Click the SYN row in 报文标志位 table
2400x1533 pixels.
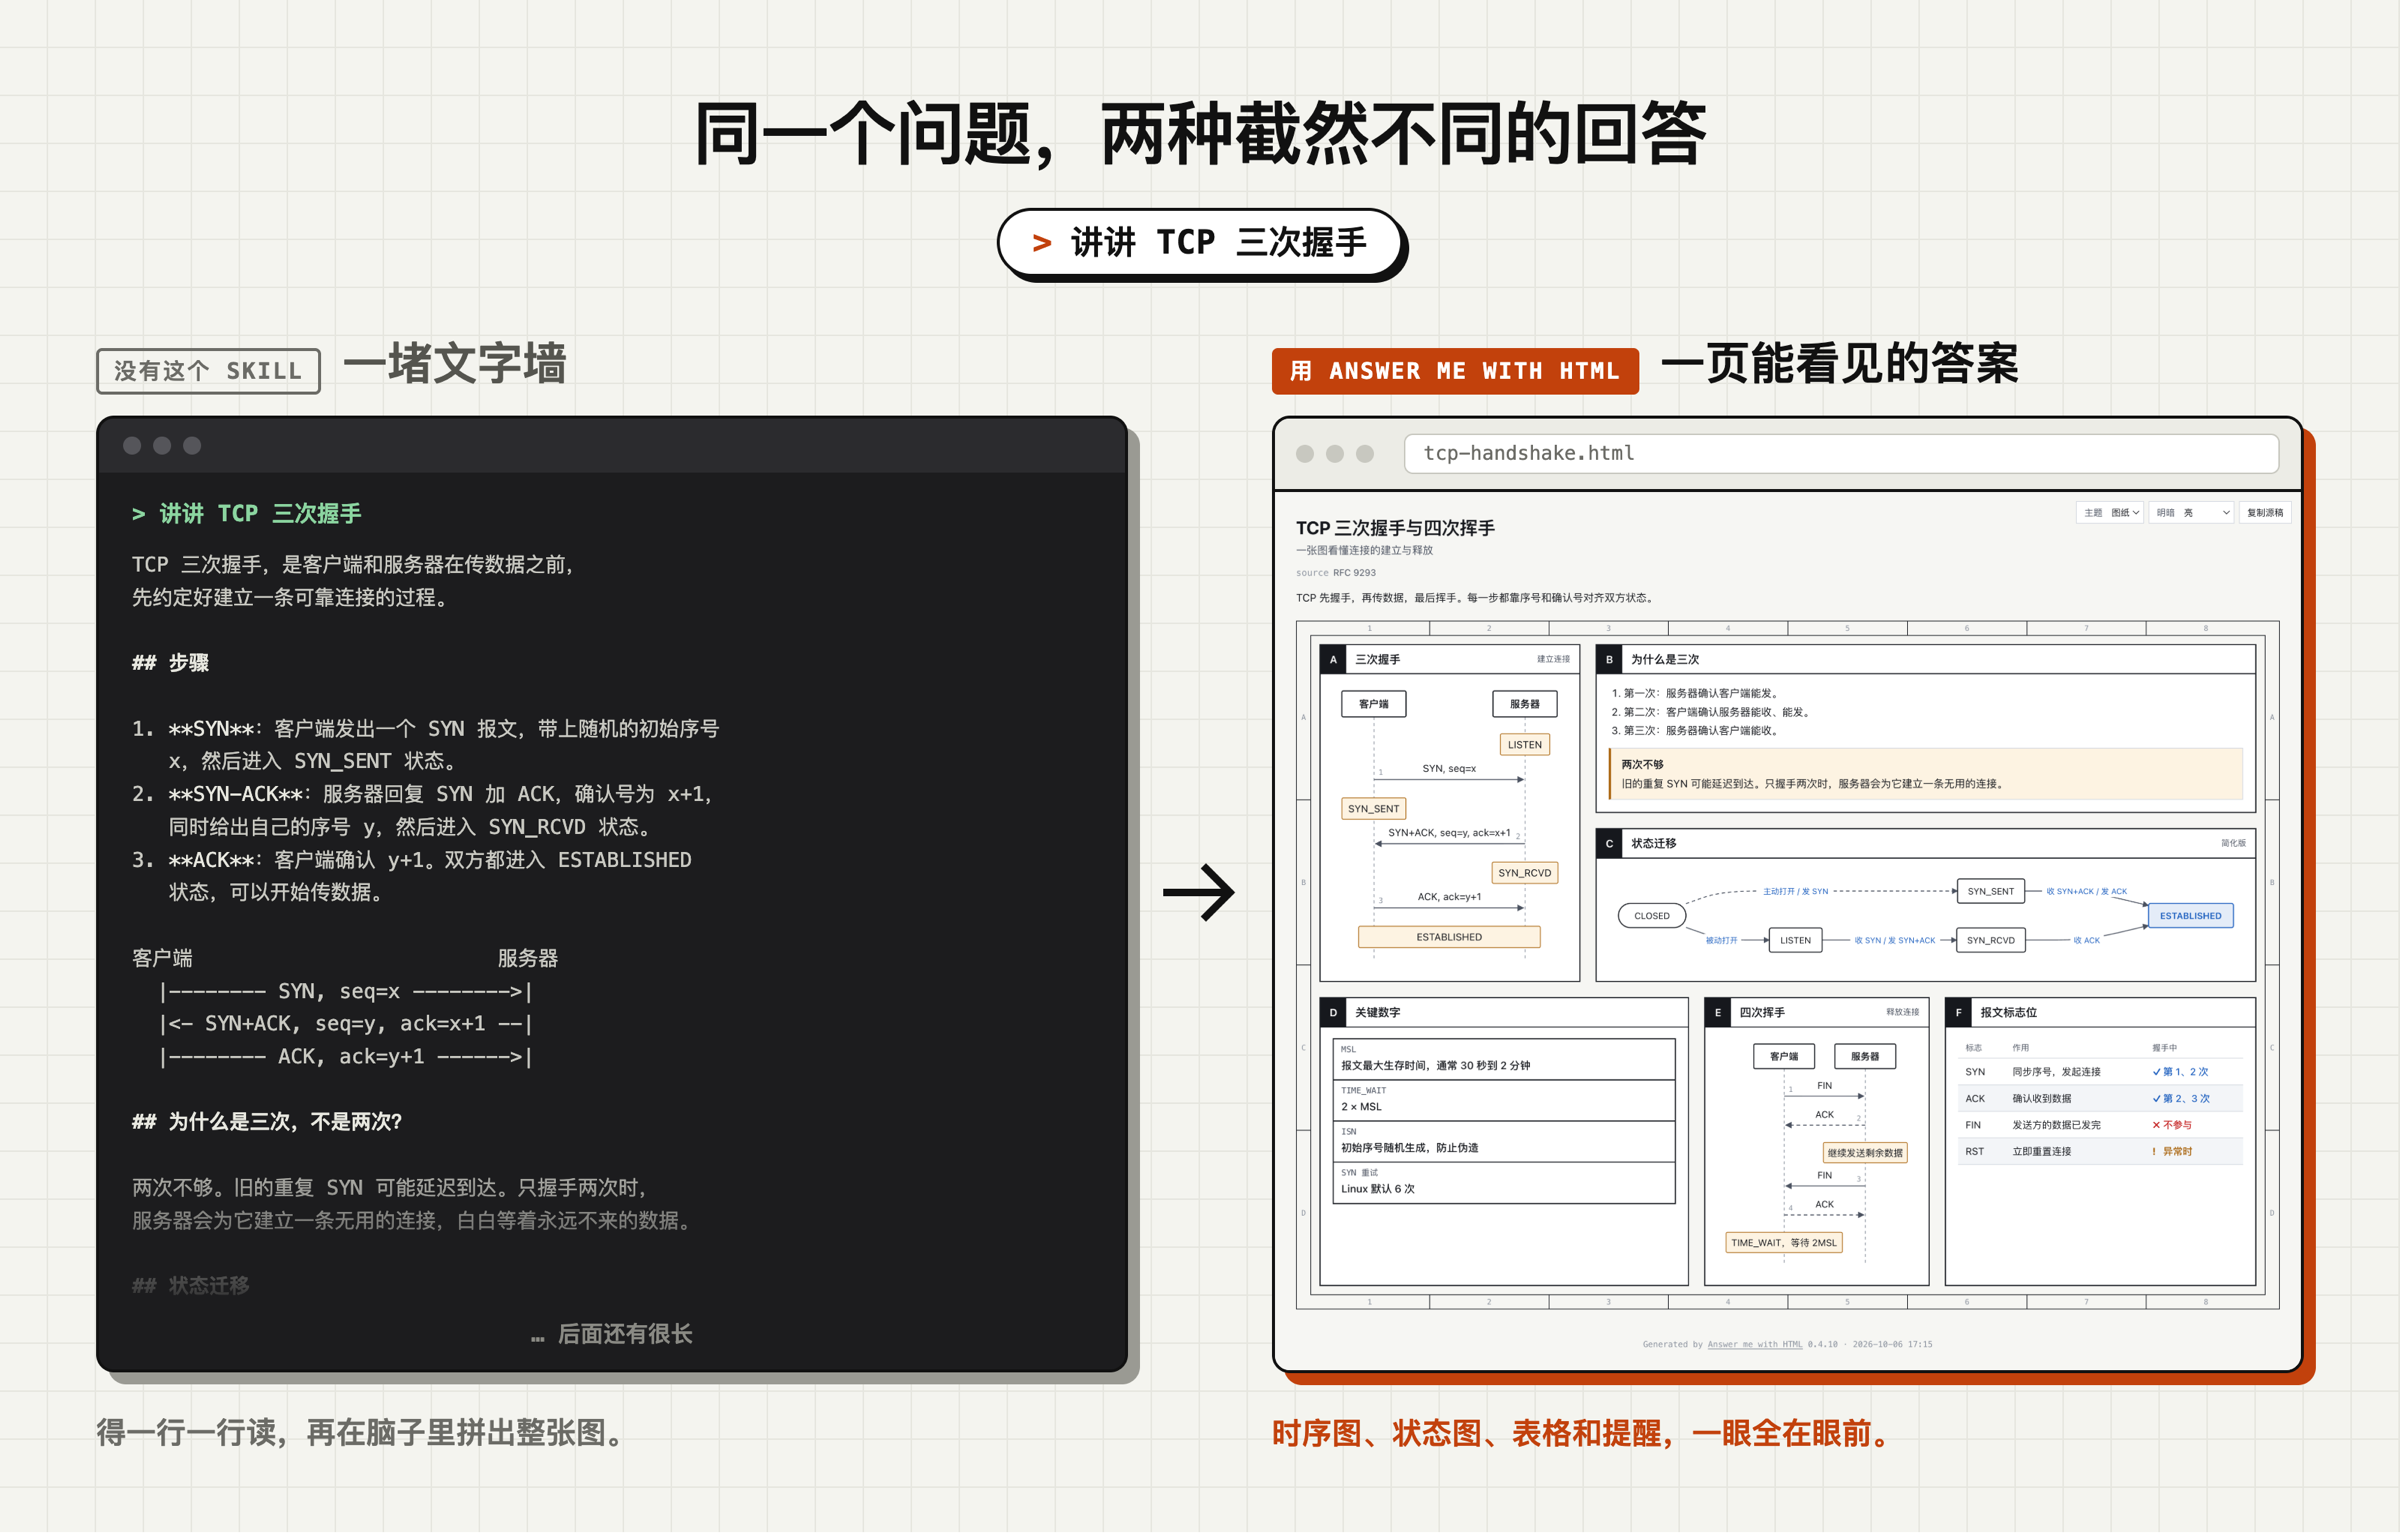[x=2099, y=1072]
